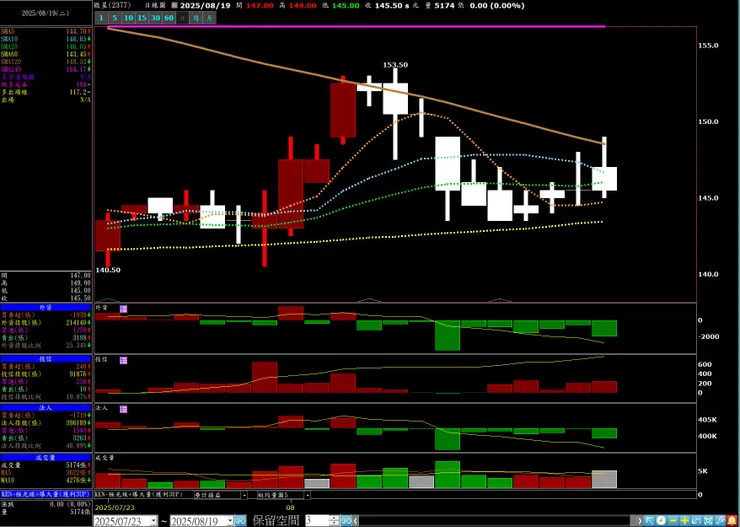Click the camera snapshot icon
The width and height of the screenshot is (740, 527).
click(708, 521)
